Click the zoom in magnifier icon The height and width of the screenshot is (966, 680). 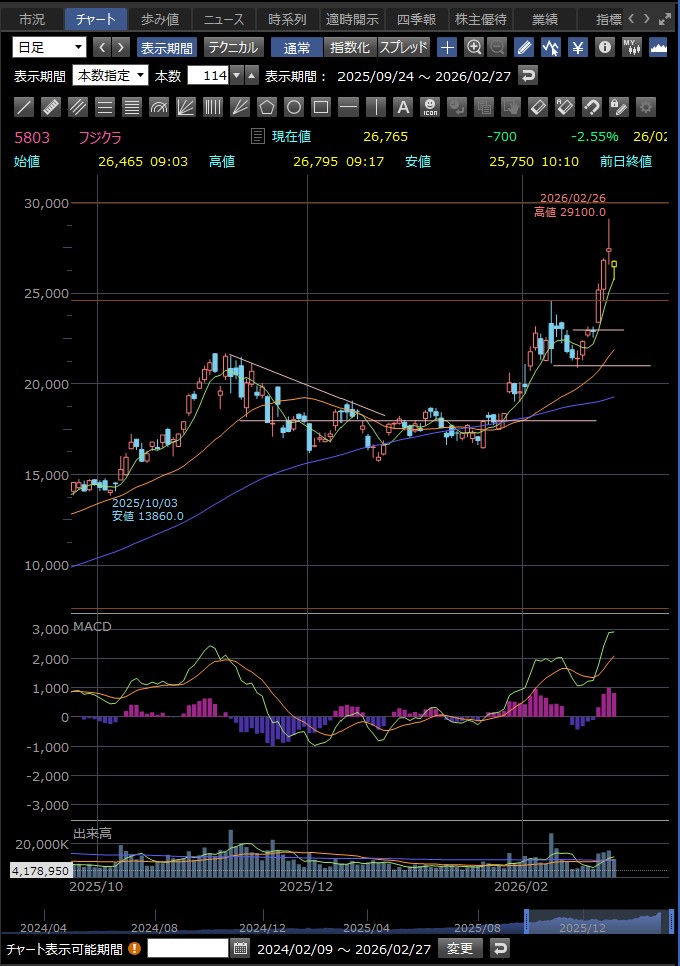(x=474, y=47)
